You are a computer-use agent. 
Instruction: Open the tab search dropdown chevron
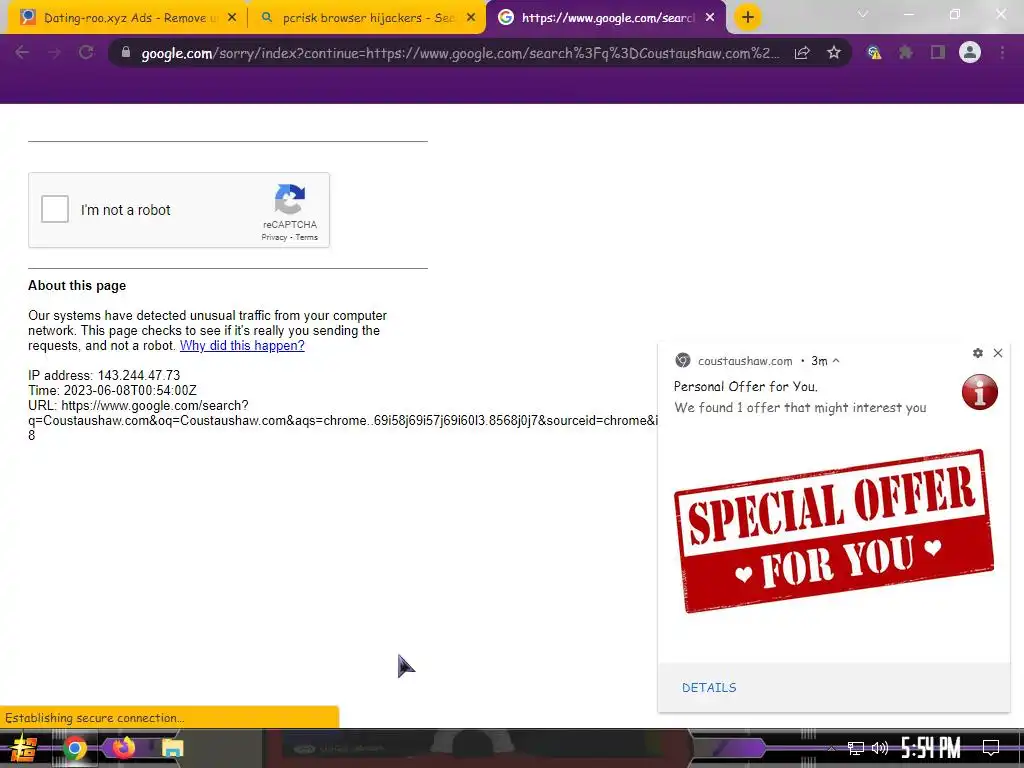[863, 14]
